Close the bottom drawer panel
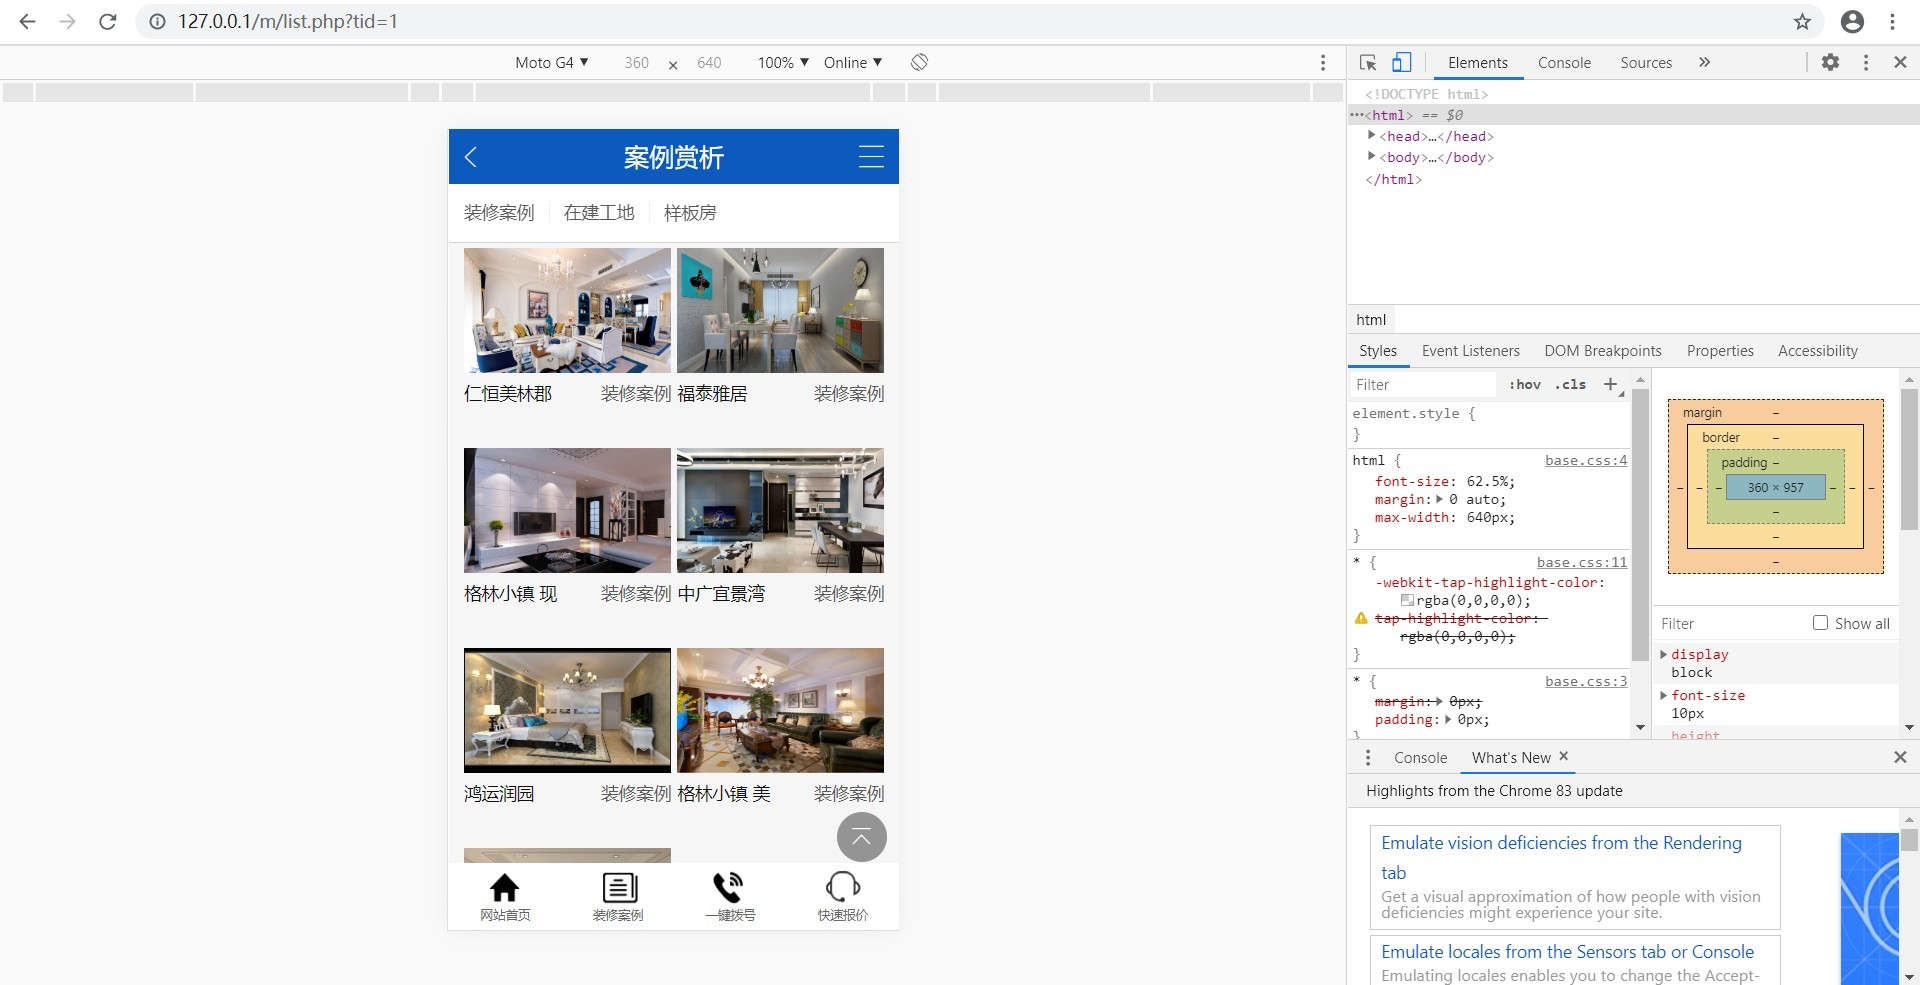The image size is (1920, 985). tap(1900, 758)
